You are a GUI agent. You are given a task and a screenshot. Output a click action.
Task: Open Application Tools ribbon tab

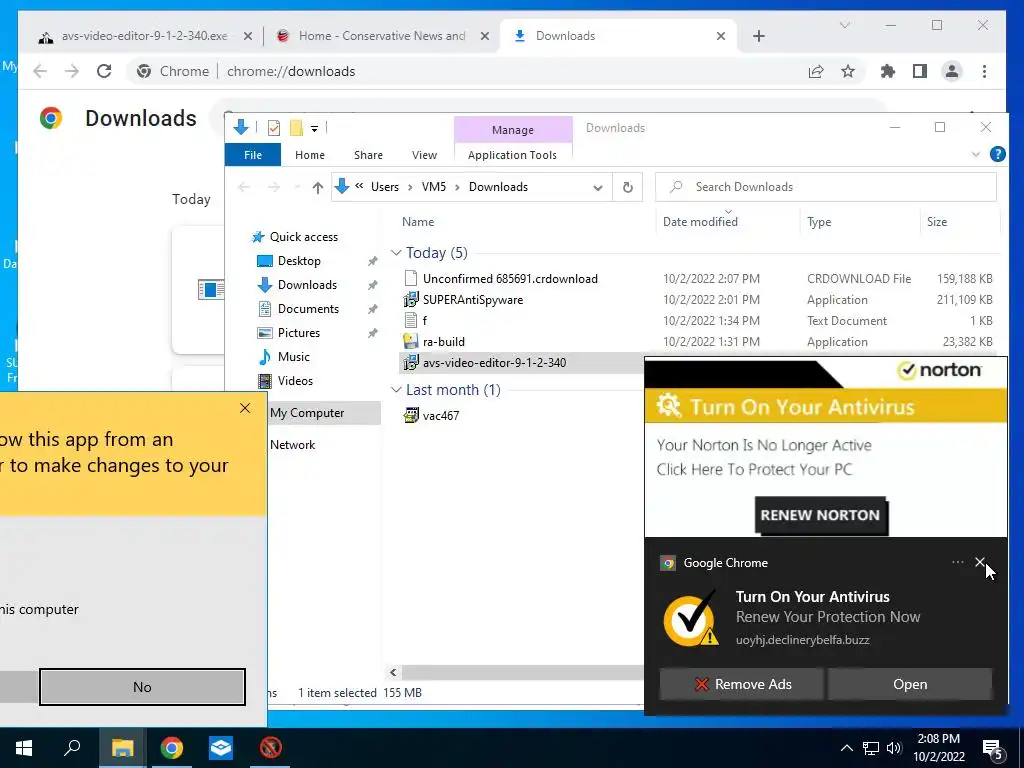pos(512,155)
